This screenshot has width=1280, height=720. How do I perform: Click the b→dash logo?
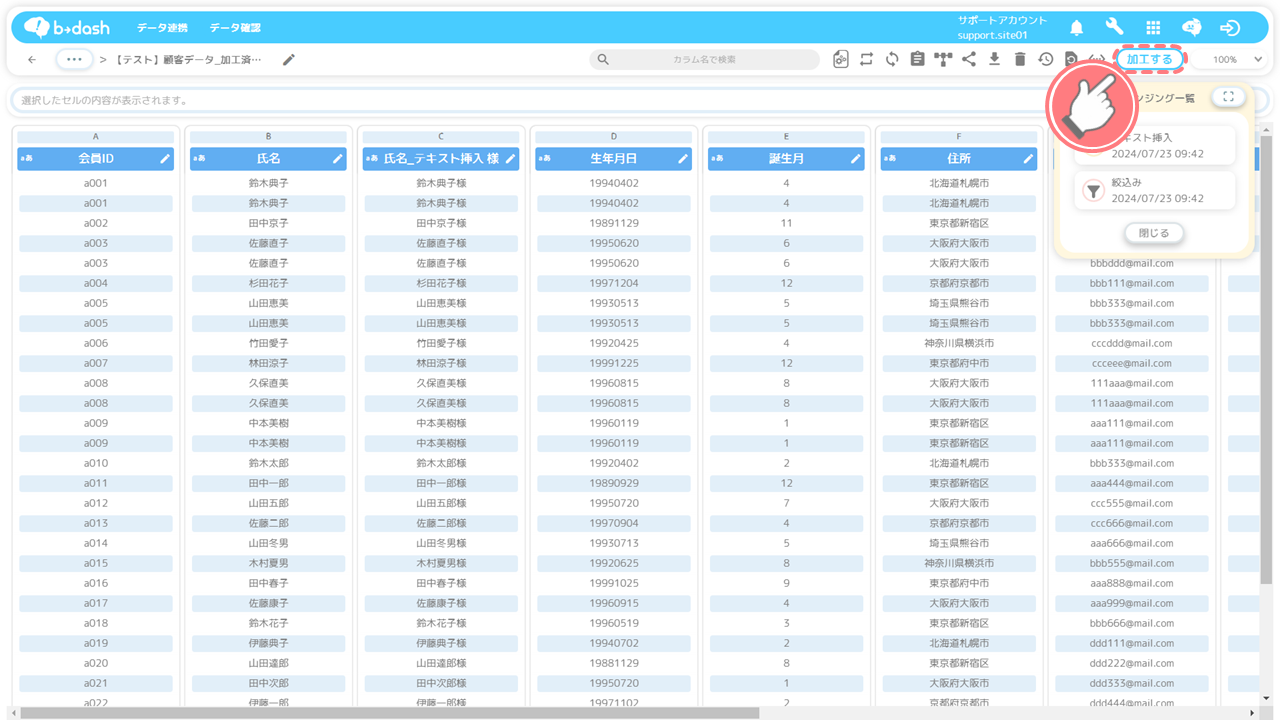coord(66,28)
